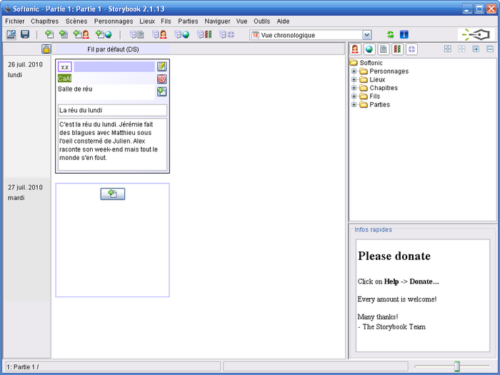500x375 pixels.
Task: Delete the scene using the red icon
Action: (x=162, y=79)
